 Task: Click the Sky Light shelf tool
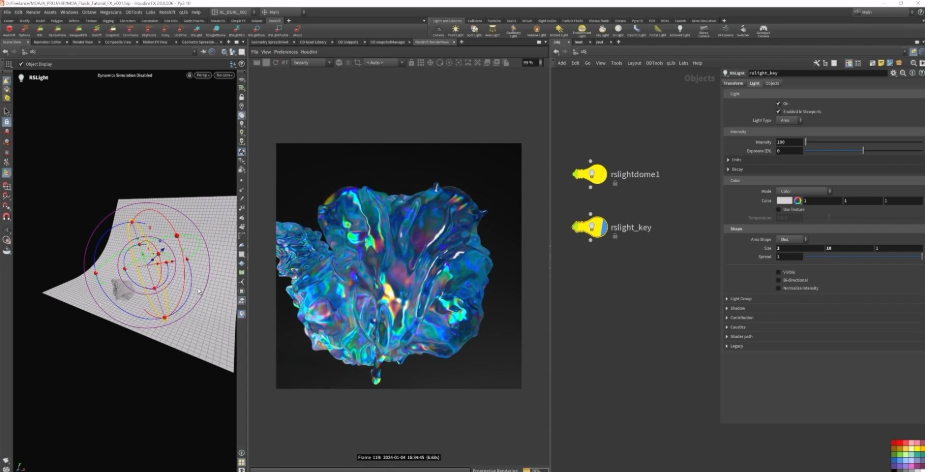click(x=602, y=31)
